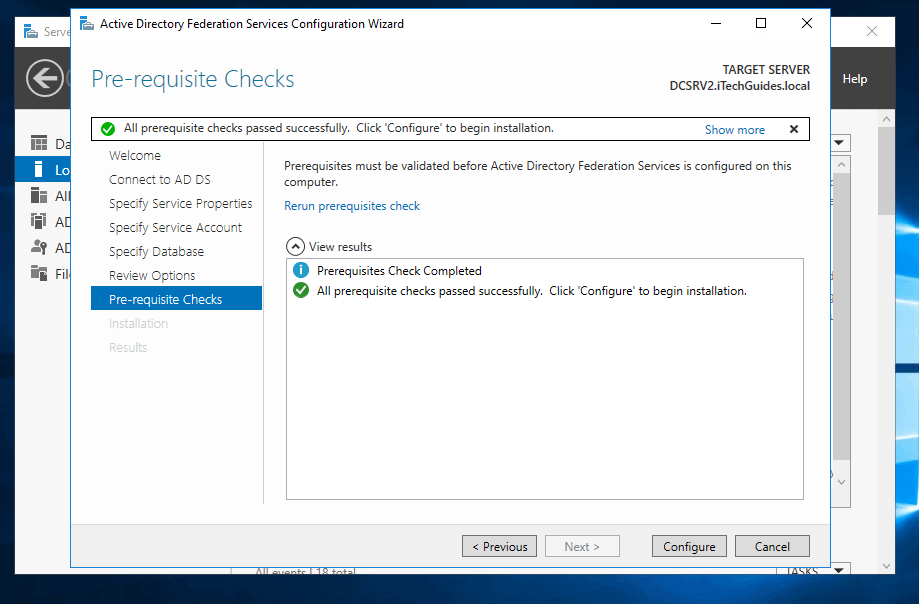The height and width of the screenshot is (604, 919).
Task: Click the green success checkmark icon
Action: (x=107, y=128)
